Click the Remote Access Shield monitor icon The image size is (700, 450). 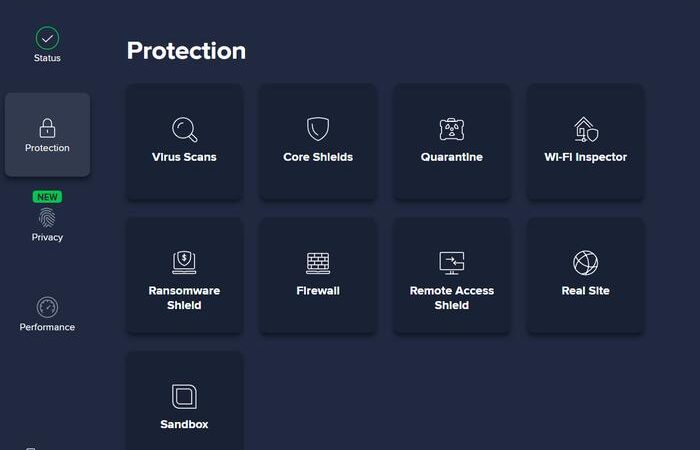pyautogui.click(x=452, y=263)
